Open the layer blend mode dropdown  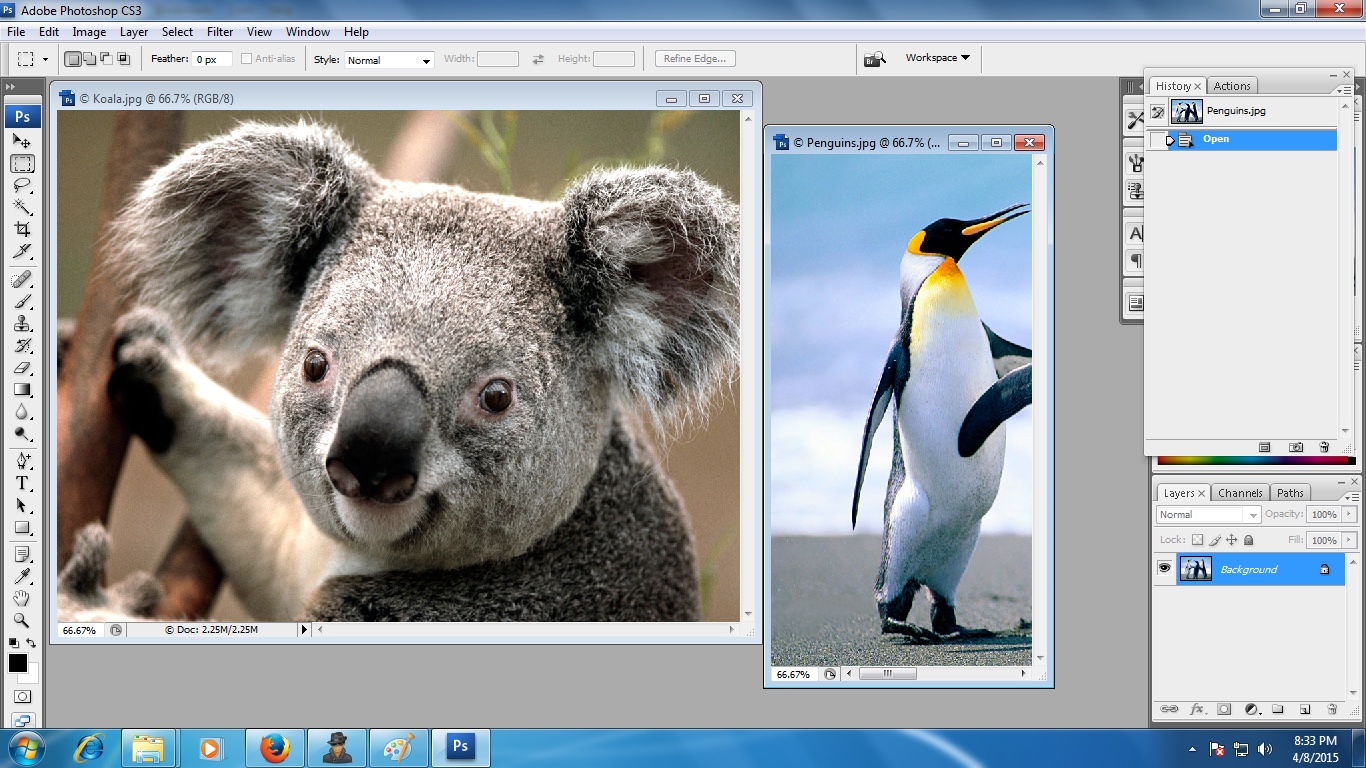coord(1208,515)
